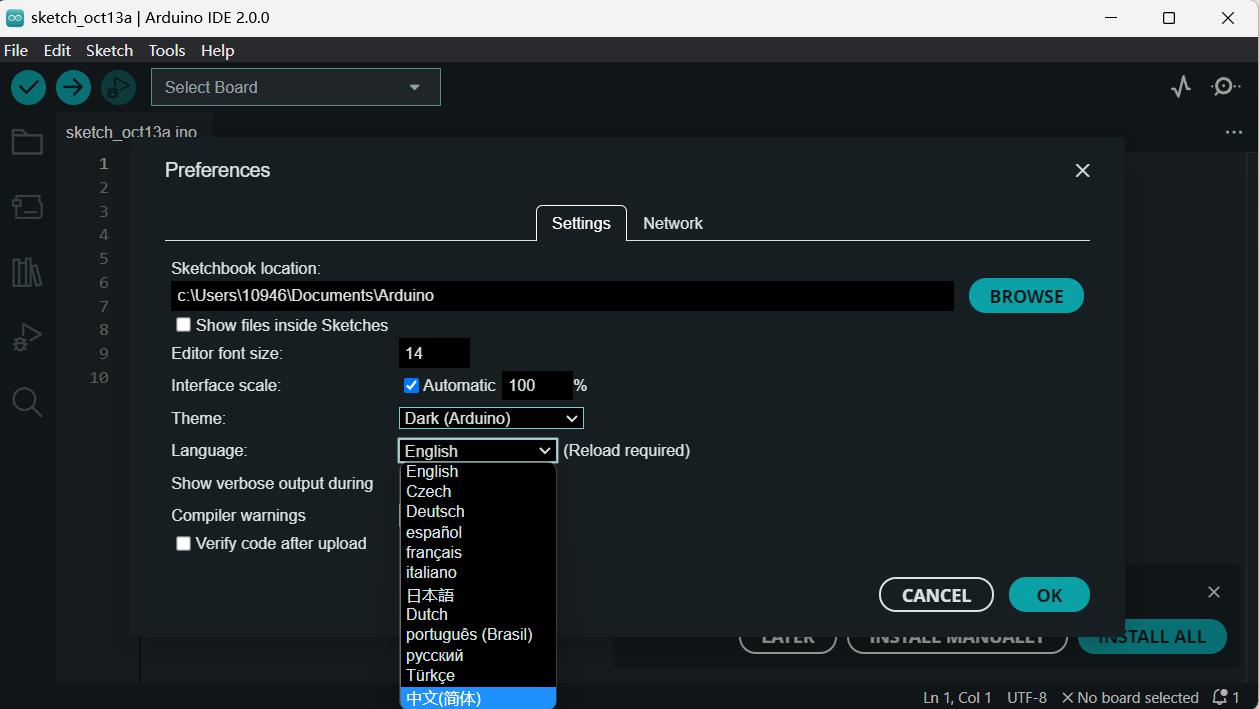1259x709 pixels.
Task: Click the UTF-8 encoding status entry
Action: coord(1027,697)
